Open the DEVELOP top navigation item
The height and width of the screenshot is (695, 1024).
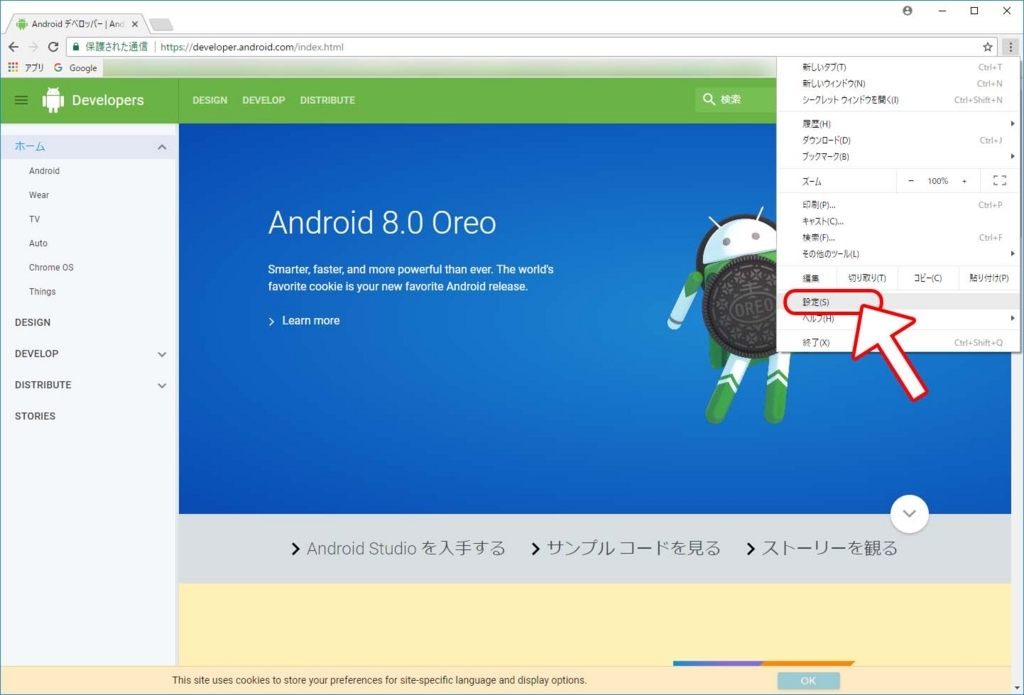coord(263,100)
